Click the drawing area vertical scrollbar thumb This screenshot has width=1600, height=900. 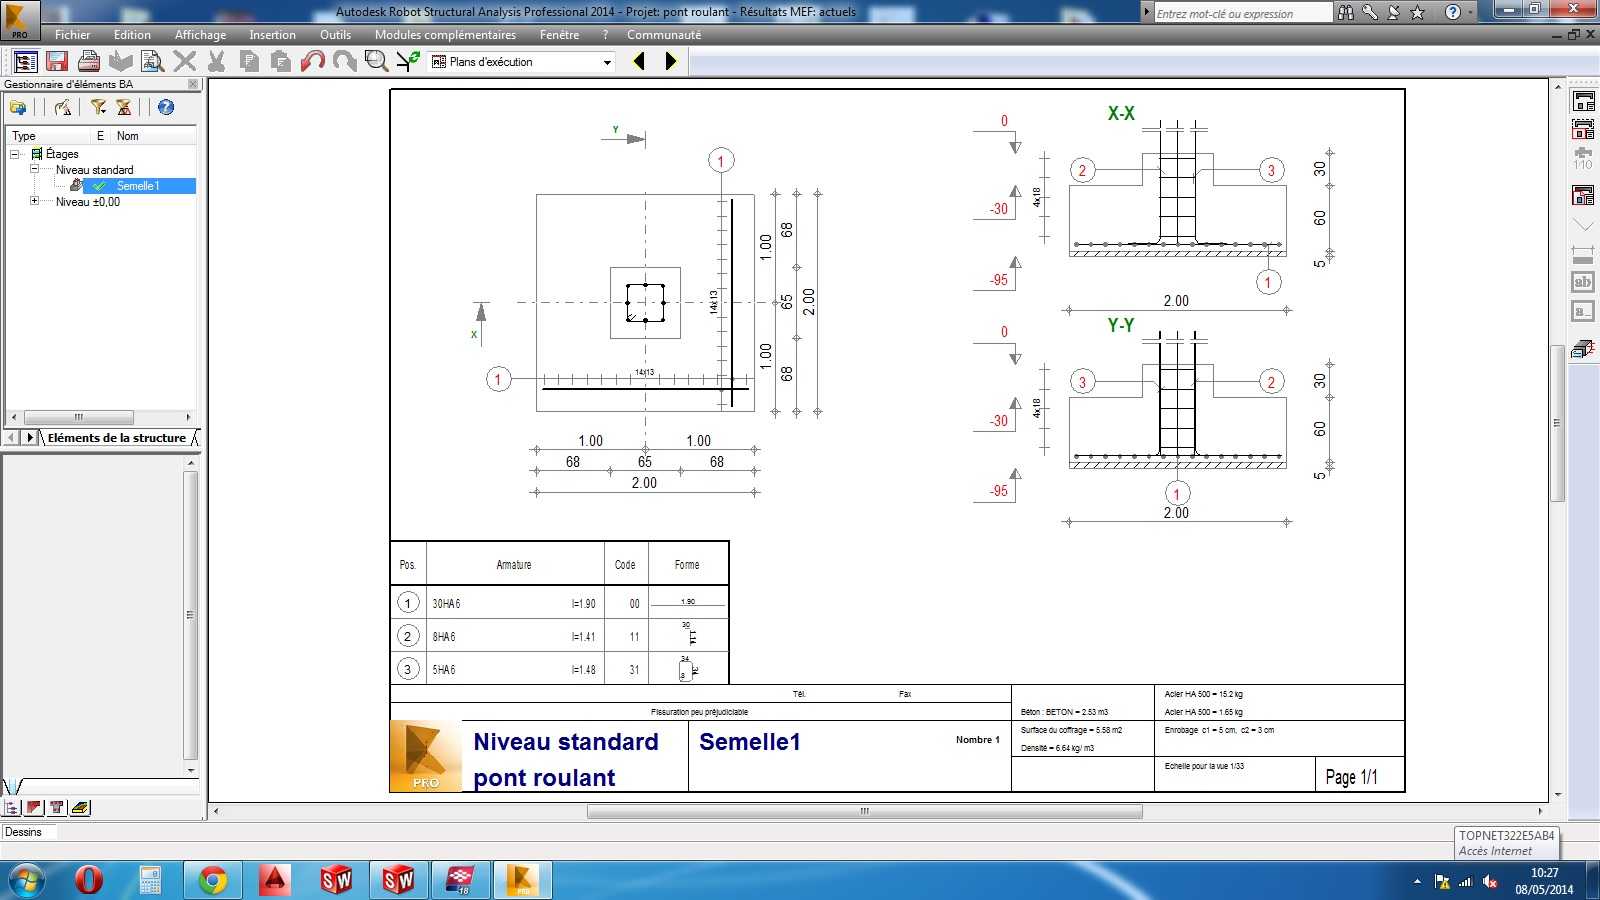(1557, 423)
